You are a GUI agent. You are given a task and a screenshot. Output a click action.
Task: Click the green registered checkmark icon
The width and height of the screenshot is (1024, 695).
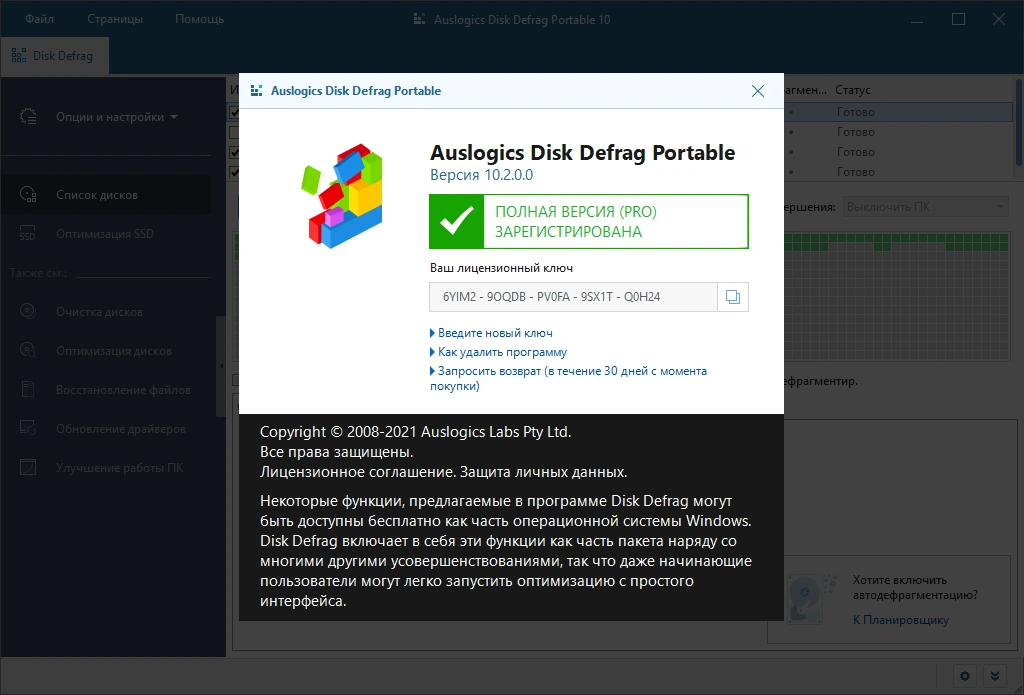(456, 221)
